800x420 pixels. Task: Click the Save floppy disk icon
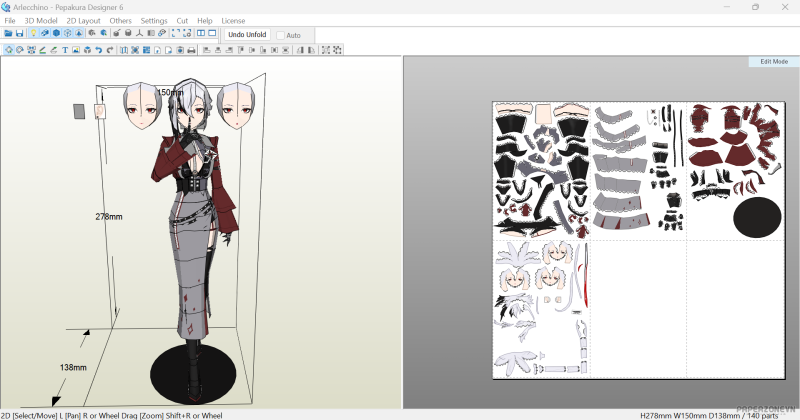tap(19, 33)
